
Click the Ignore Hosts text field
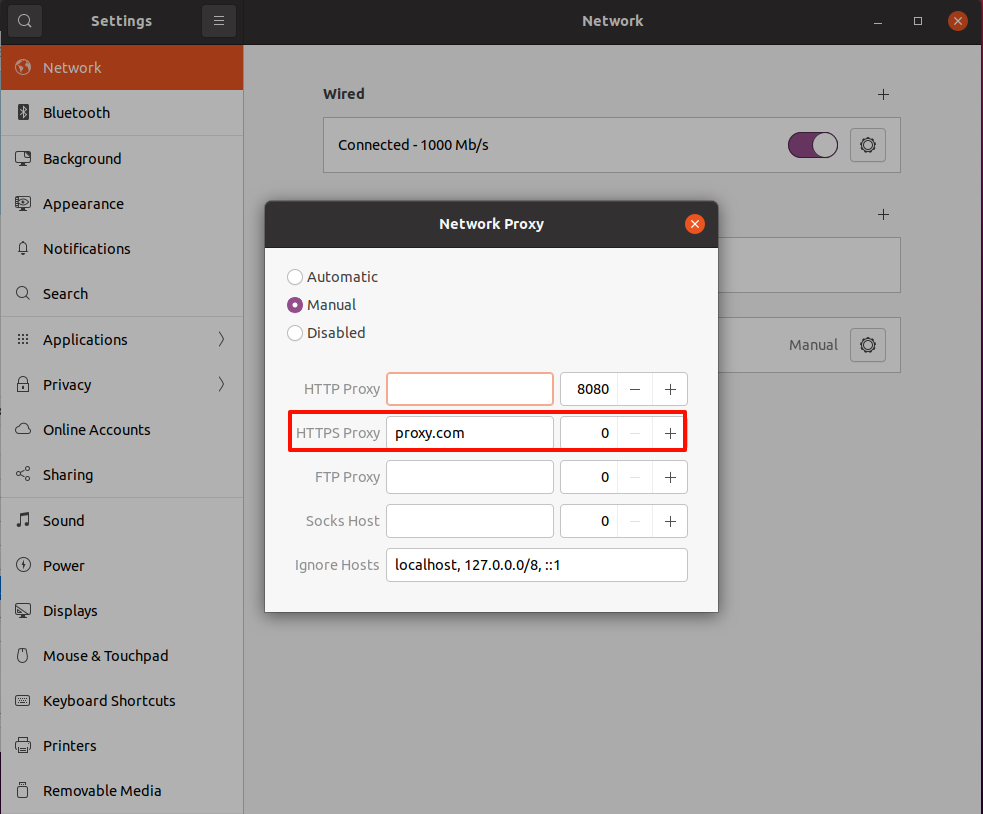(x=537, y=565)
